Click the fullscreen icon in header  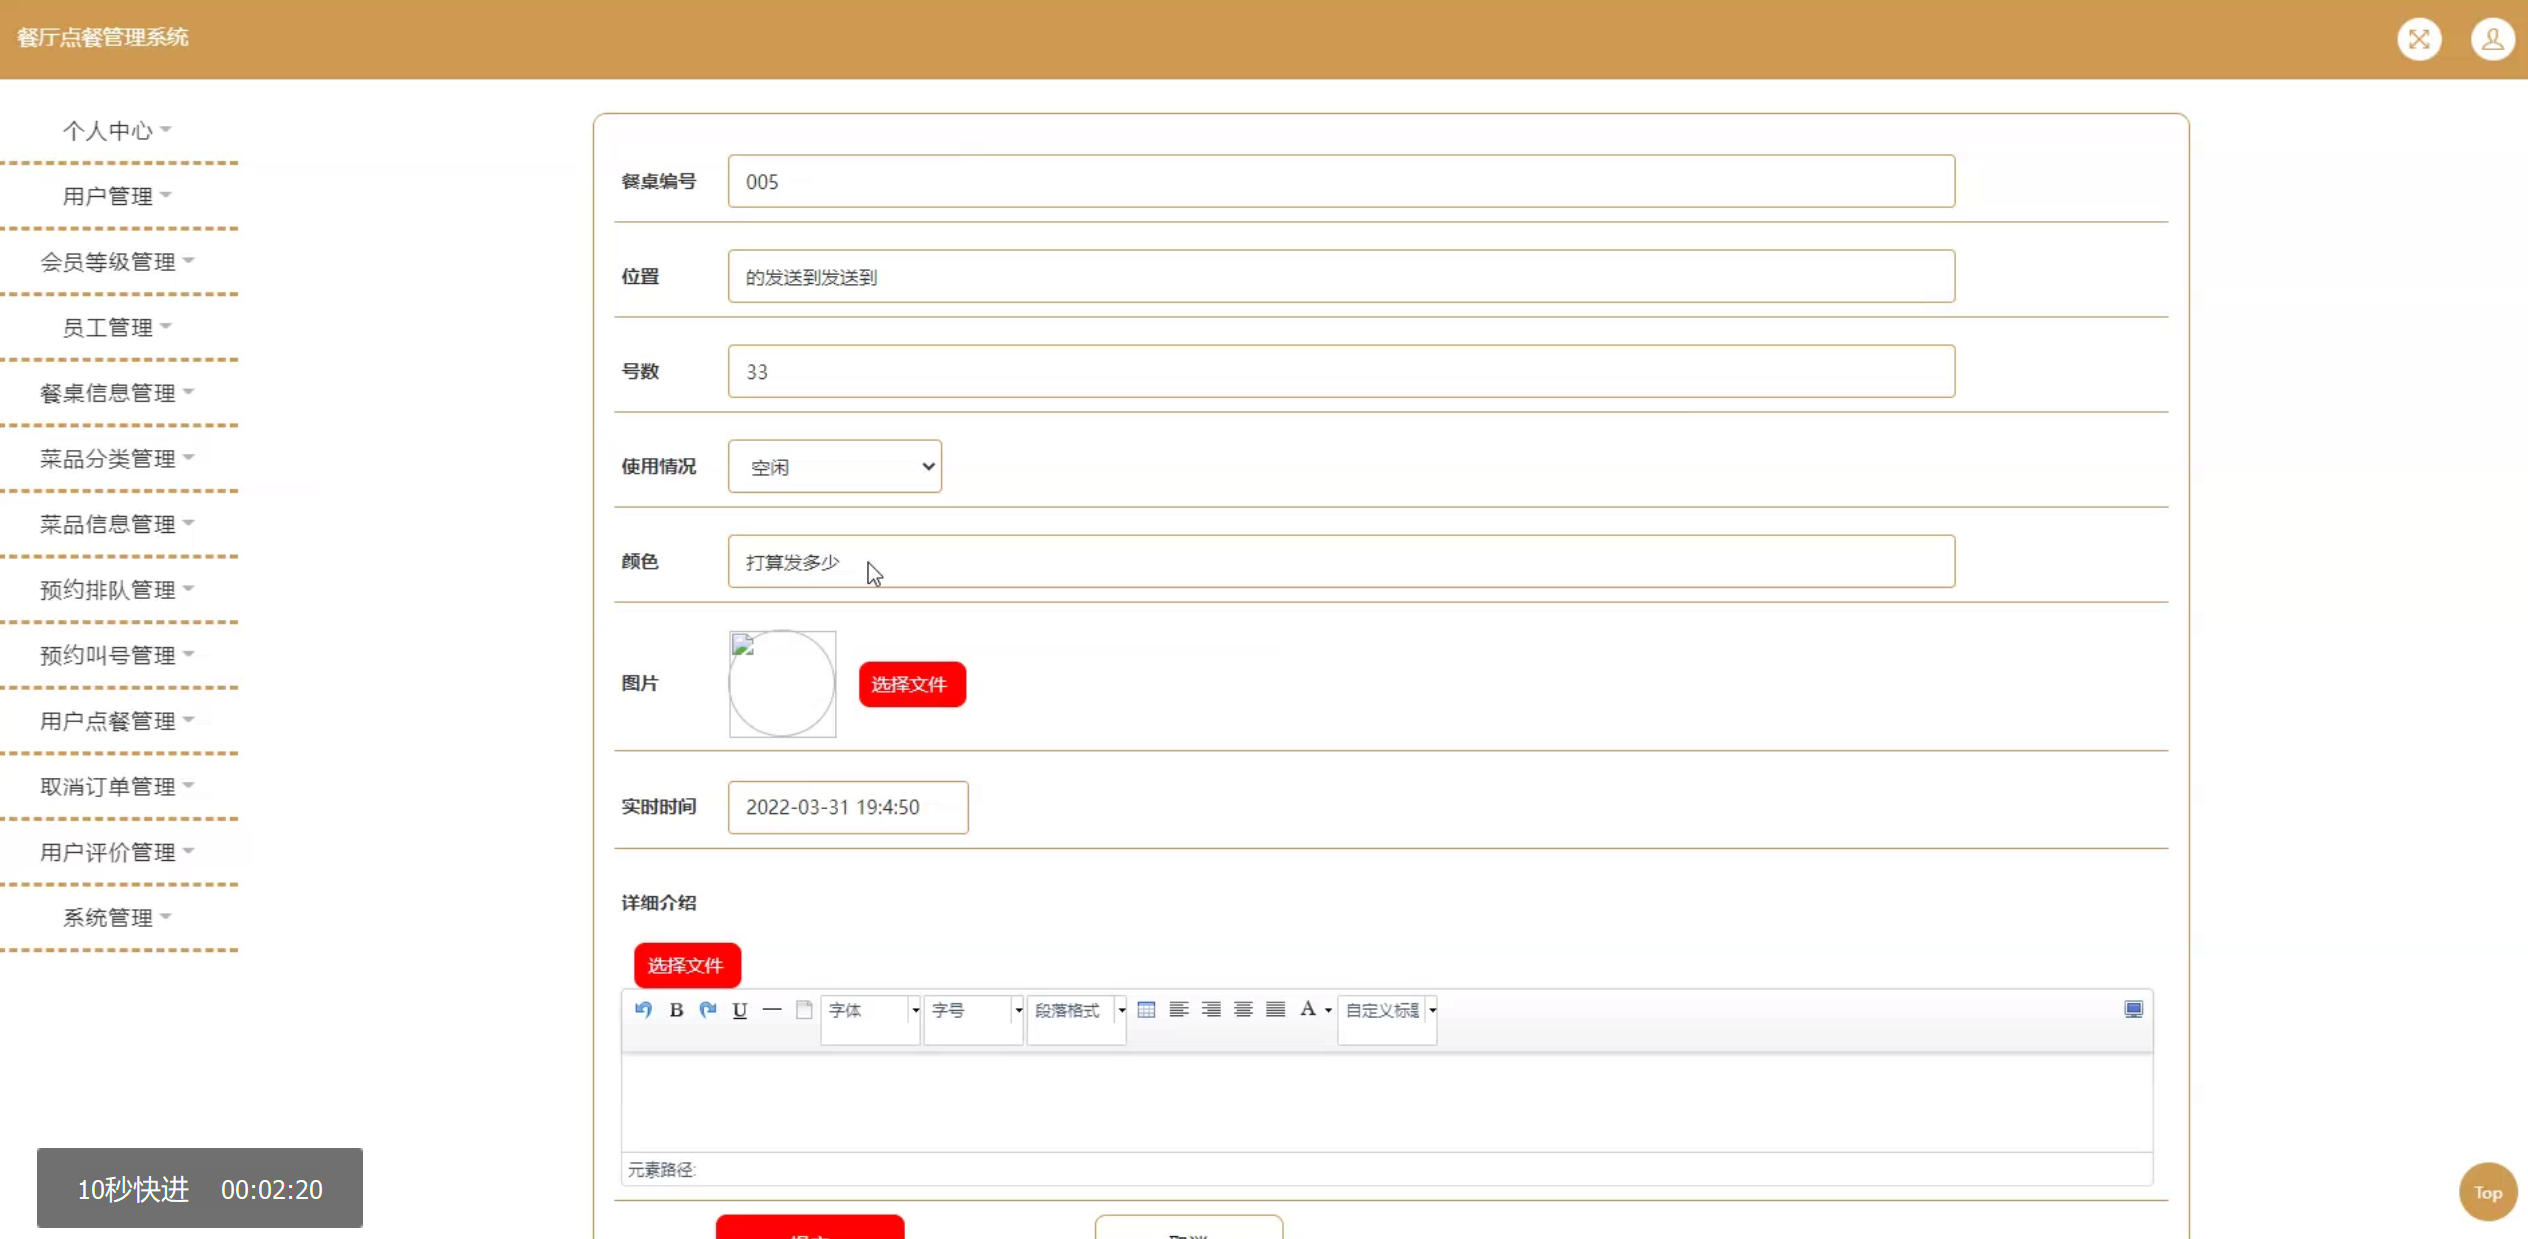[x=2419, y=40]
